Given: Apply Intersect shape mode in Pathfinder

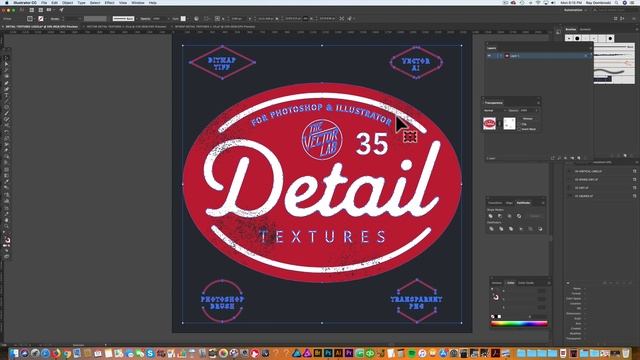Looking at the screenshot, I should pyautogui.click(x=509, y=216).
